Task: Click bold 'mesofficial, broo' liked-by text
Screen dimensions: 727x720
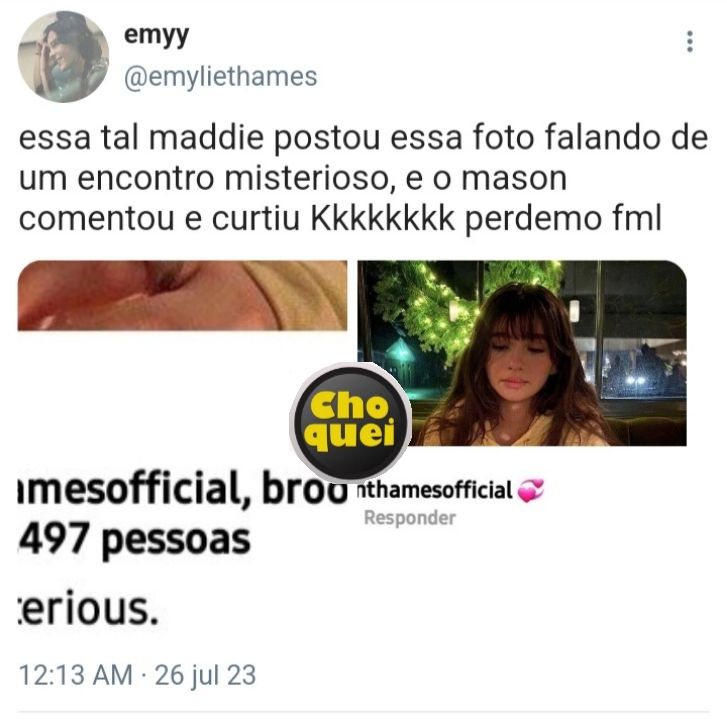Action: pos(182,489)
